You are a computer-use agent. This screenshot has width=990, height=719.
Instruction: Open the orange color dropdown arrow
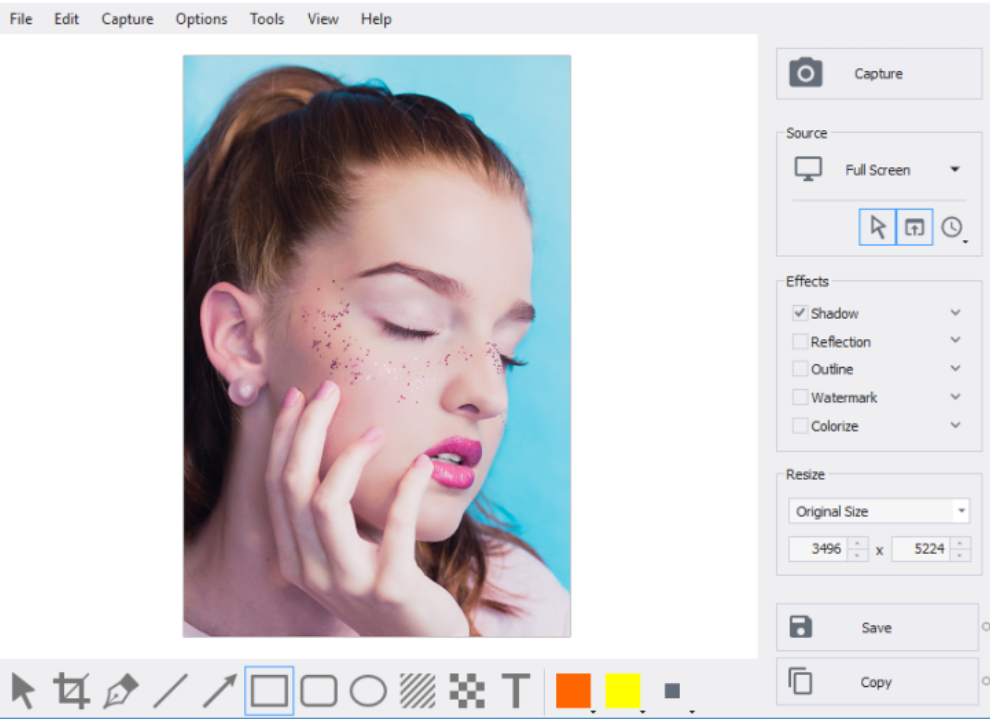pos(593,711)
